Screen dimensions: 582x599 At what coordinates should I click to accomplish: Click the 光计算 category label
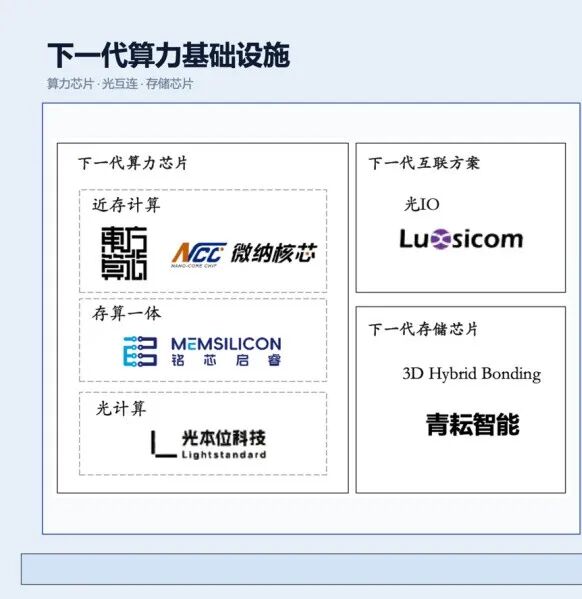(x=121, y=408)
